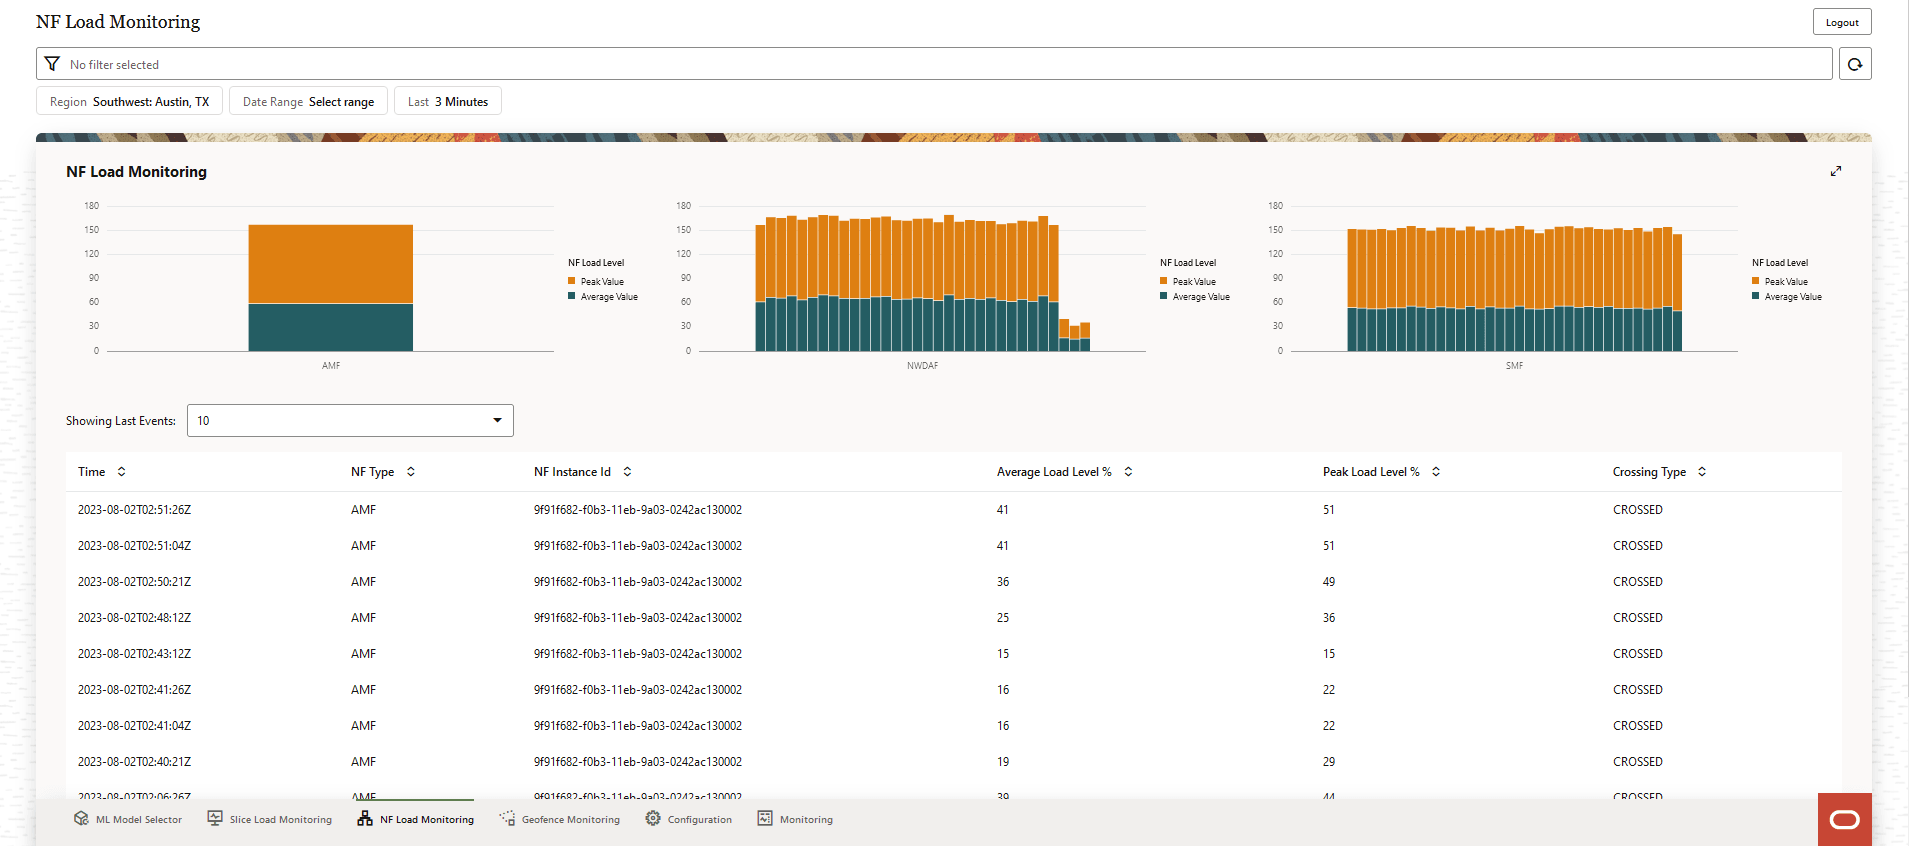Click the No filter selected search field
1909x846 pixels.
(x=934, y=64)
